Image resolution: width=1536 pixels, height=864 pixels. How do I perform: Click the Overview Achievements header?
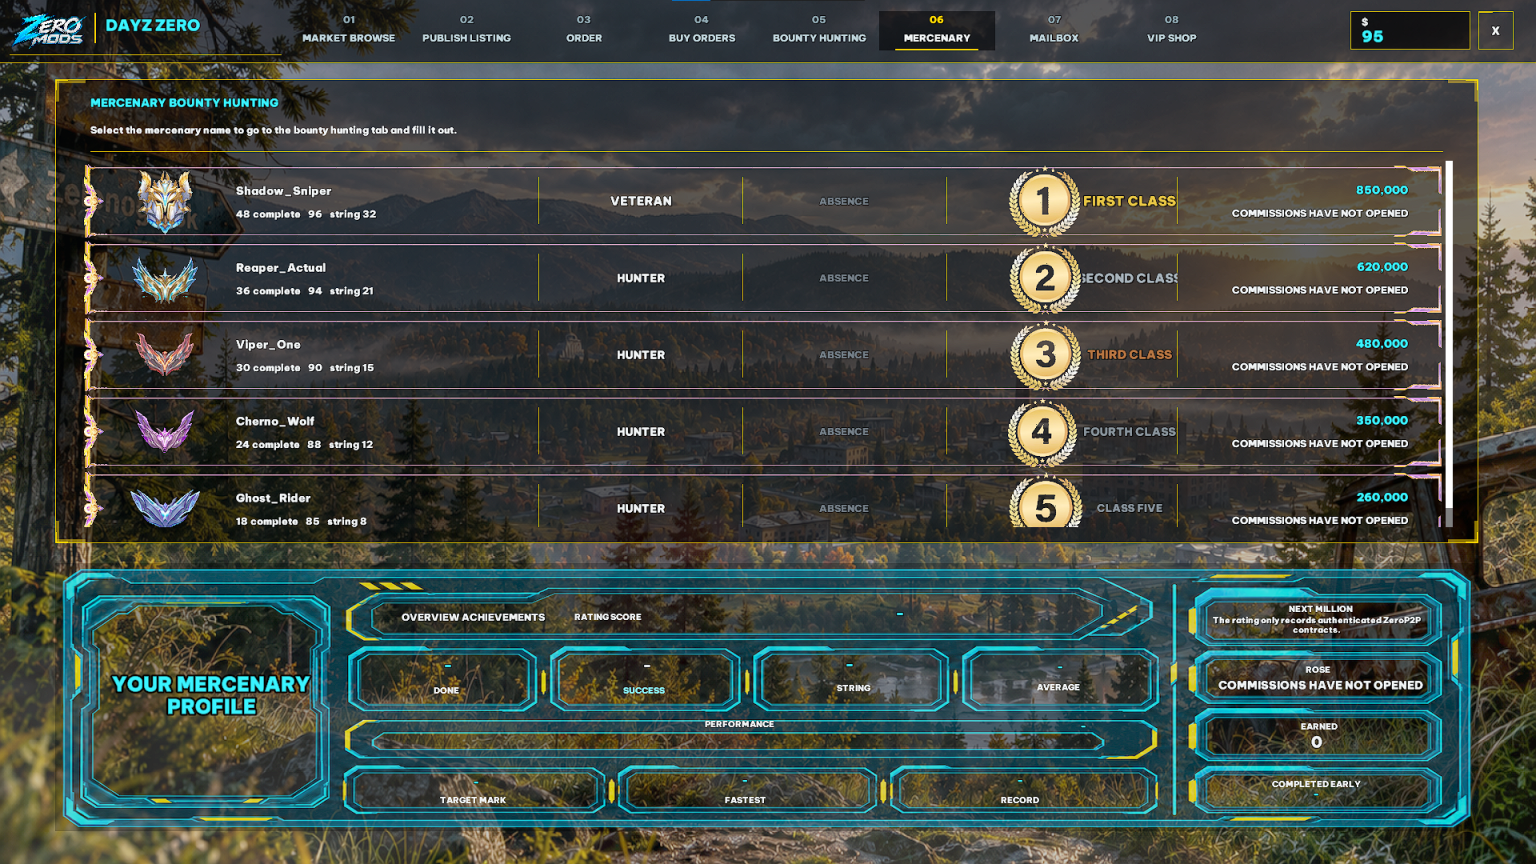pyautogui.click(x=473, y=617)
